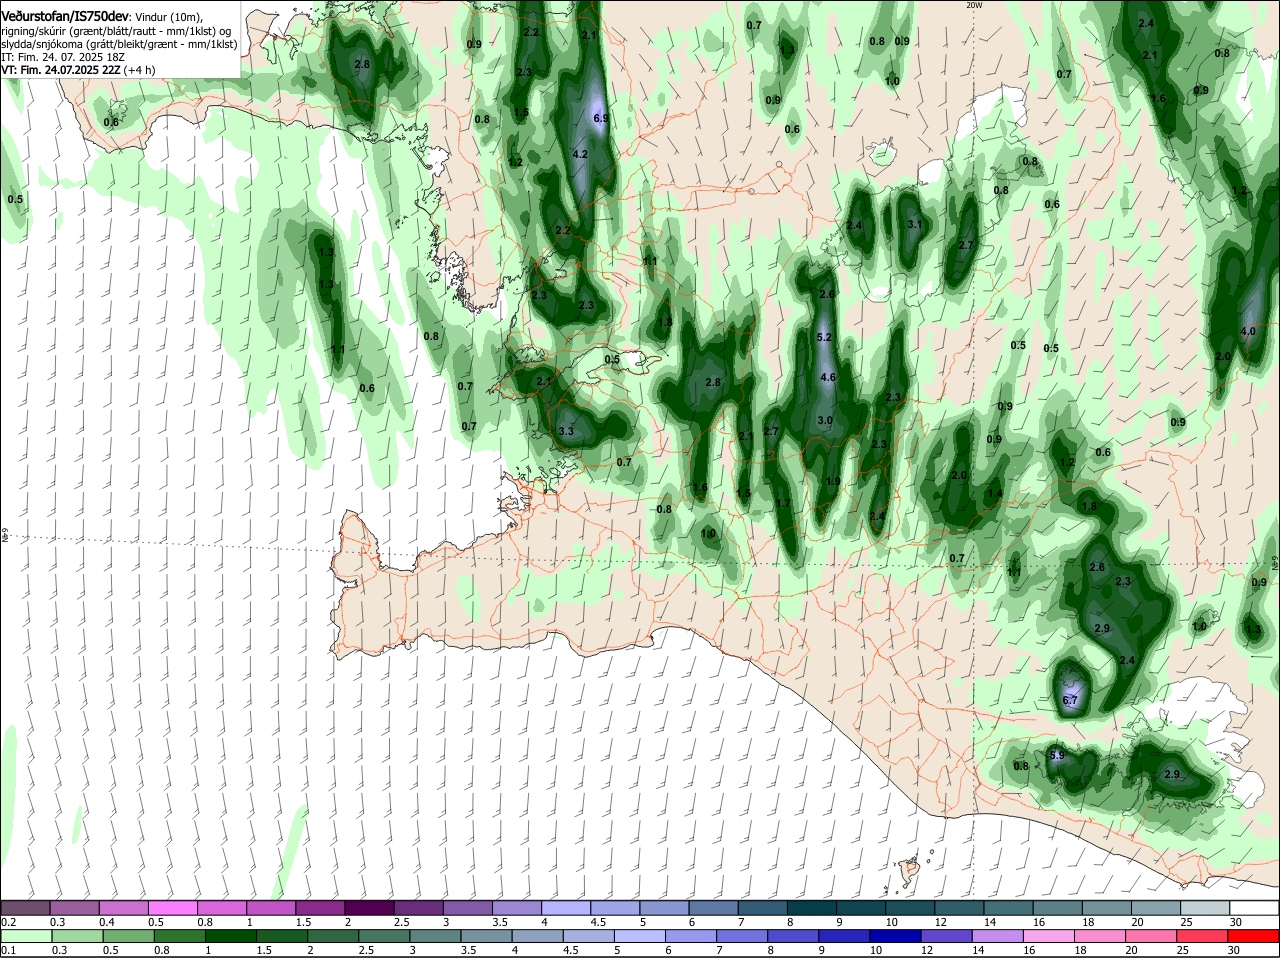Viewport: 1280px width, 958px height.
Task: Pick top-row pink swatch between 0.5 and 0.8
Action: tap(172, 908)
